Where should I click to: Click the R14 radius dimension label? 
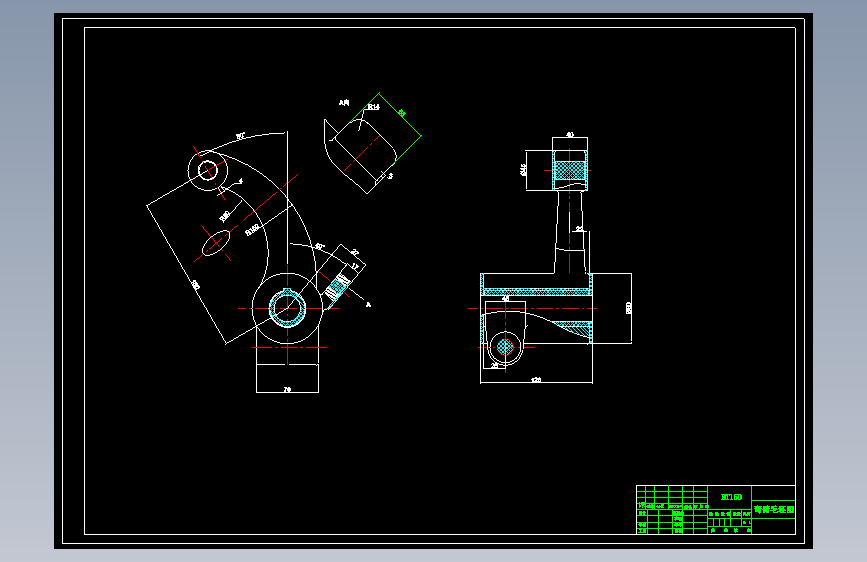(374, 107)
